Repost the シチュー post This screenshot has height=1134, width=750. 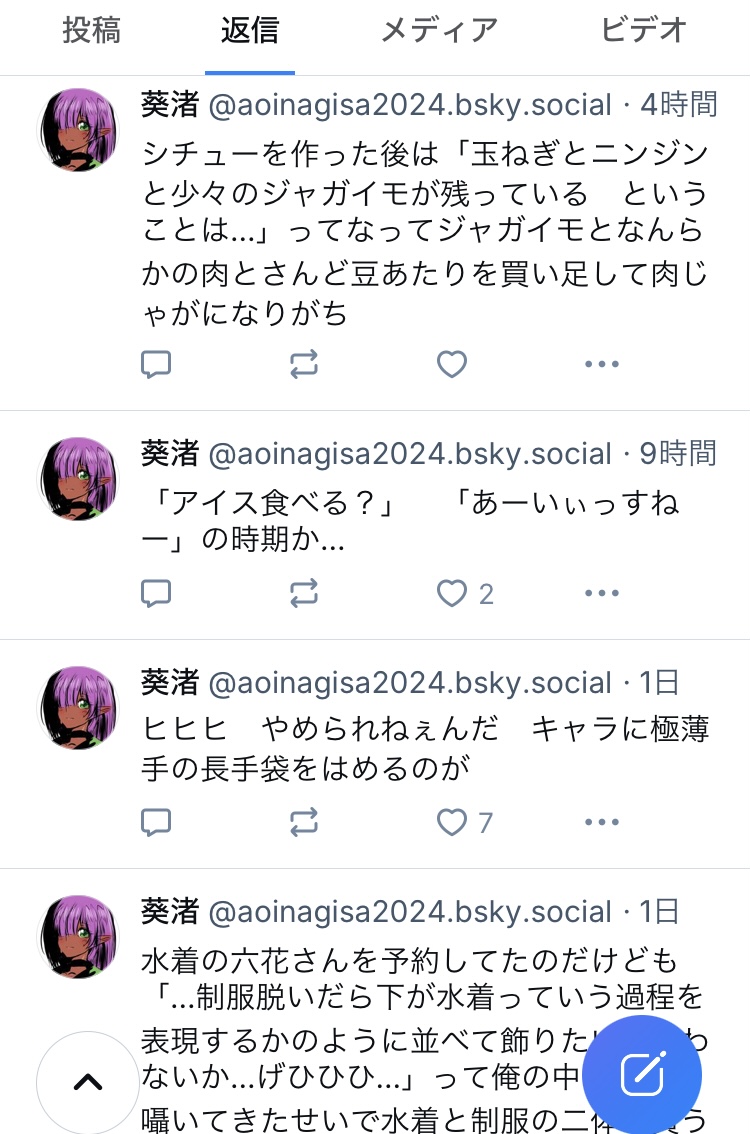tap(304, 364)
